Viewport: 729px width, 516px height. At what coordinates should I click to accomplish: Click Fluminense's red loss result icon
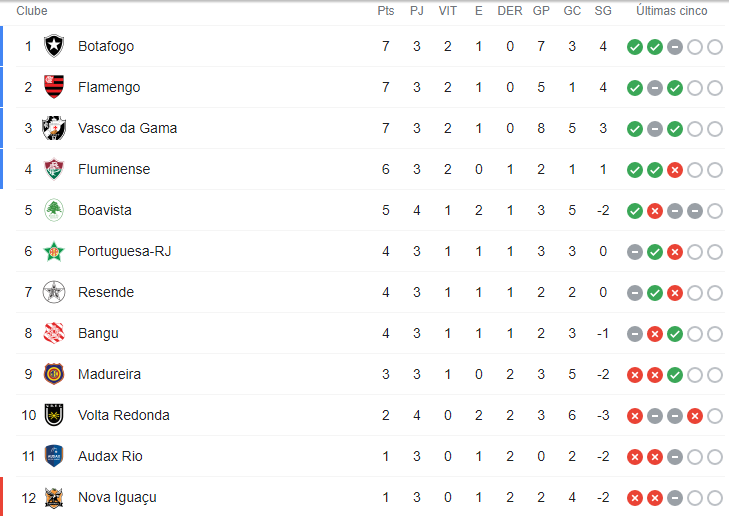pos(675,170)
